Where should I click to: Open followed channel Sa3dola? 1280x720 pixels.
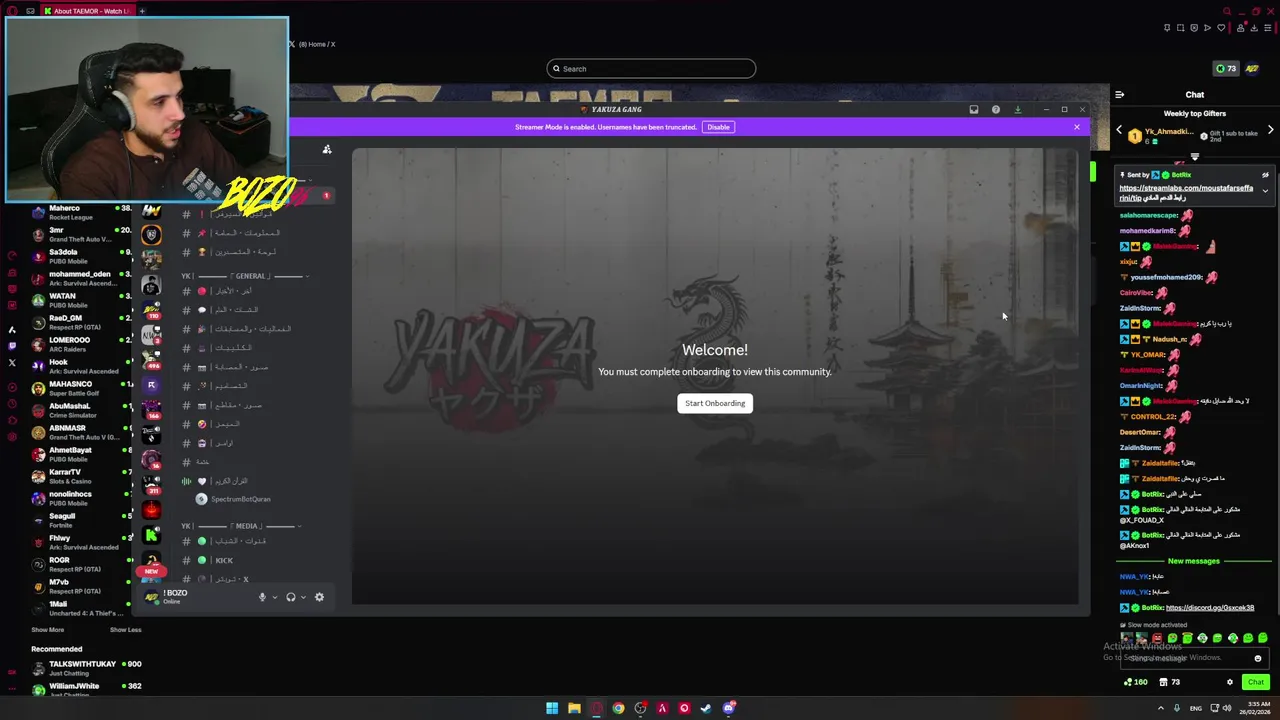point(82,256)
